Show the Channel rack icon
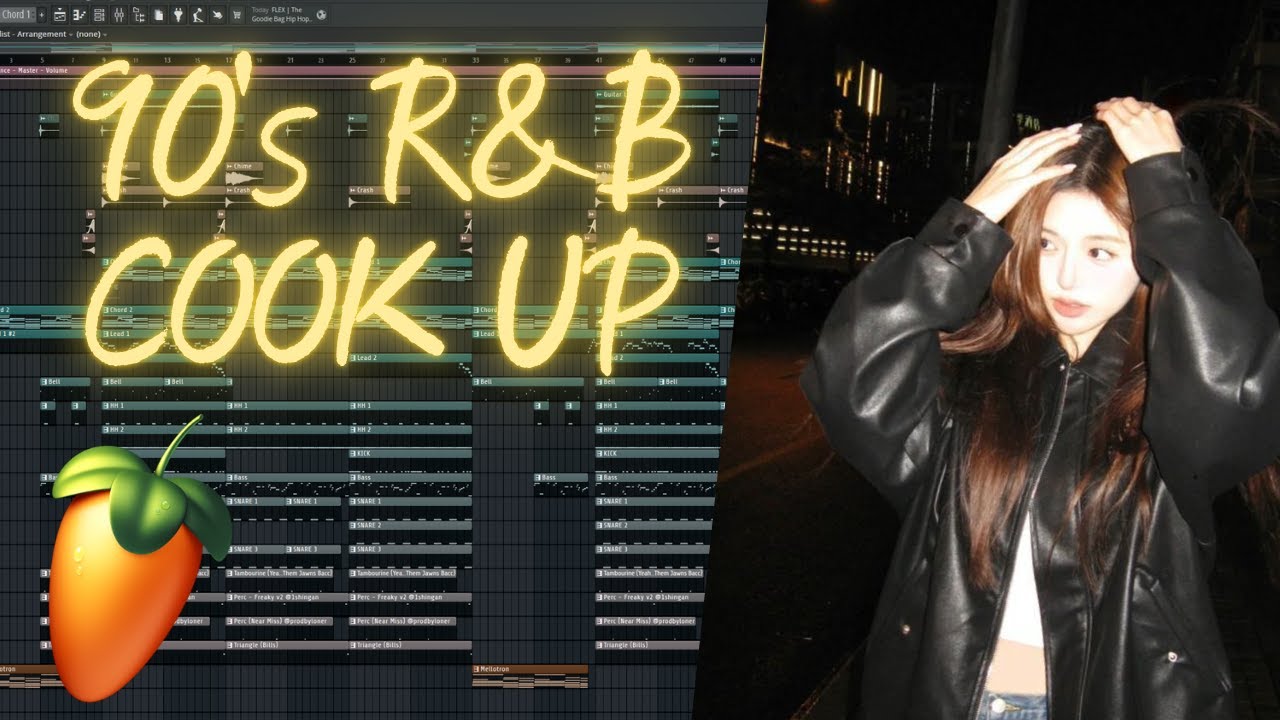Image resolution: width=1280 pixels, height=720 pixels. click(x=99, y=15)
